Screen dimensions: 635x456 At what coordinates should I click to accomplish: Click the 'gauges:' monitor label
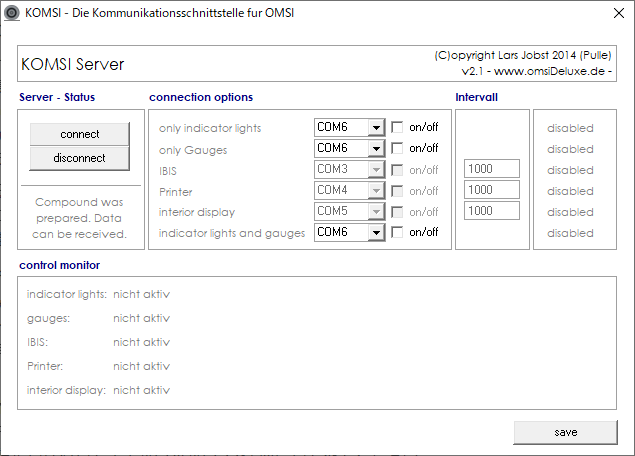[x=49, y=319]
